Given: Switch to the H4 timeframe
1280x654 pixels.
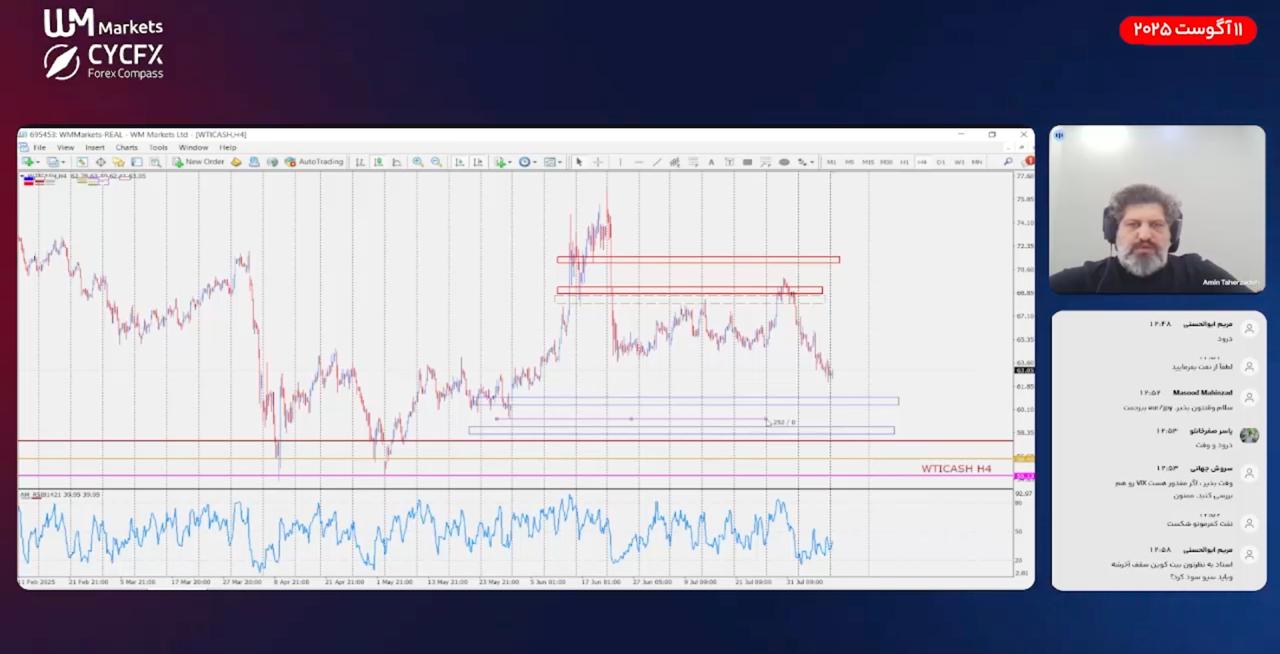Looking at the screenshot, I should coord(922,162).
